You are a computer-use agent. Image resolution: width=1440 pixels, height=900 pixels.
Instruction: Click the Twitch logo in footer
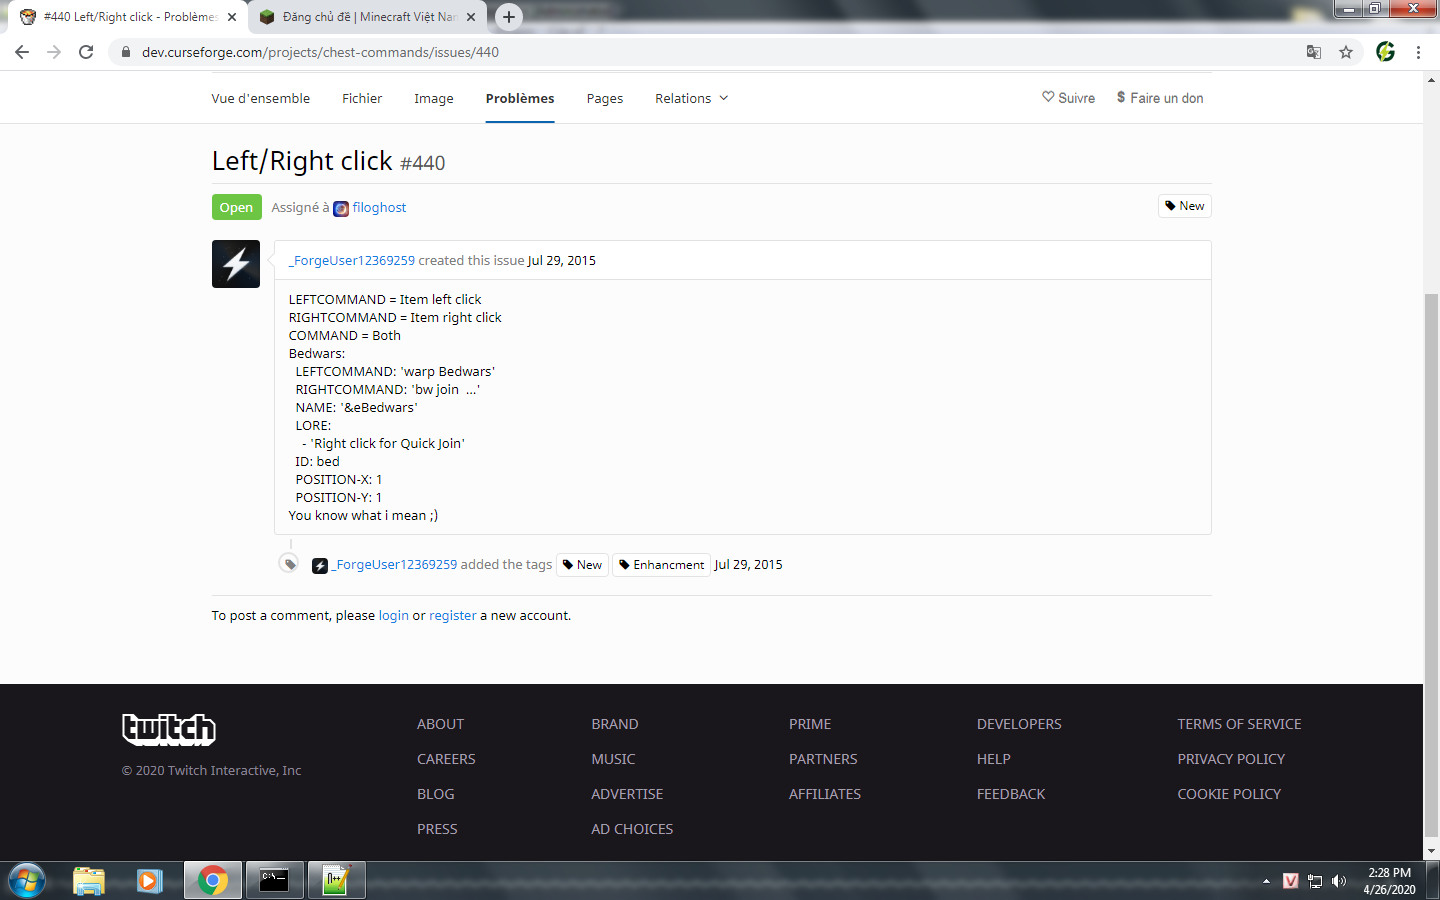[169, 729]
